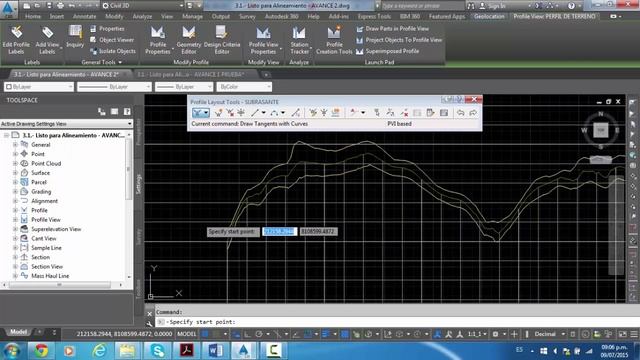
Task: Click Undo arrow in Profile Layout Tools
Action: point(460,113)
